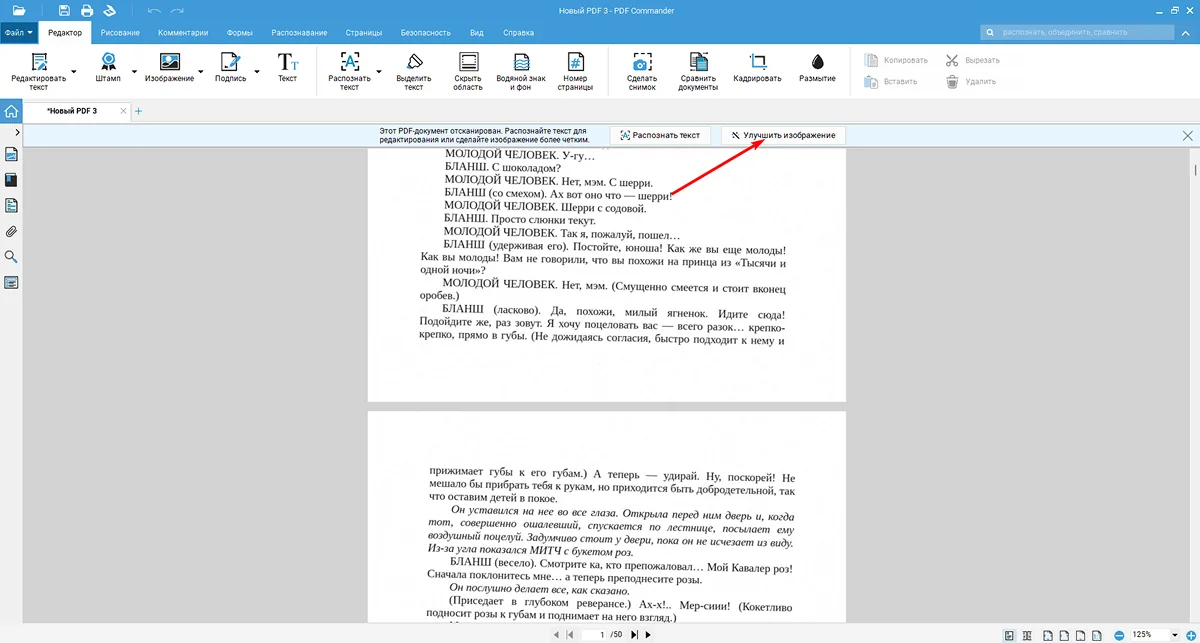Image resolution: width=1200 pixels, height=643 pixels.
Task: Undo the last action
Action: pos(153,10)
